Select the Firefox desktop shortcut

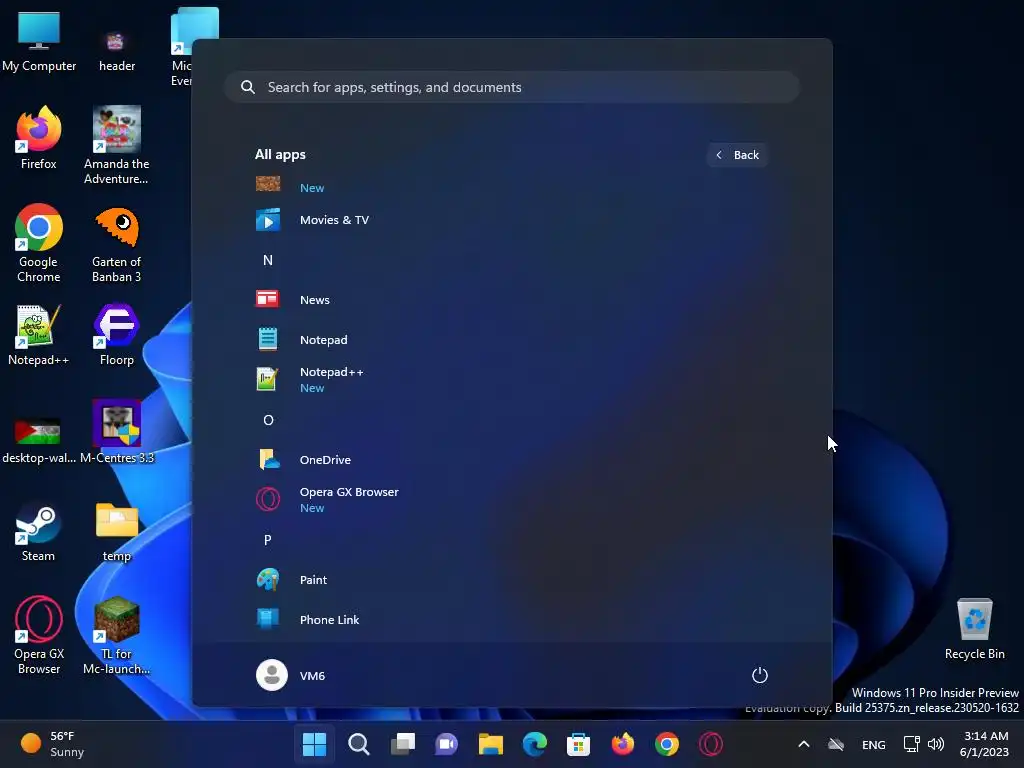(x=39, y=138)
